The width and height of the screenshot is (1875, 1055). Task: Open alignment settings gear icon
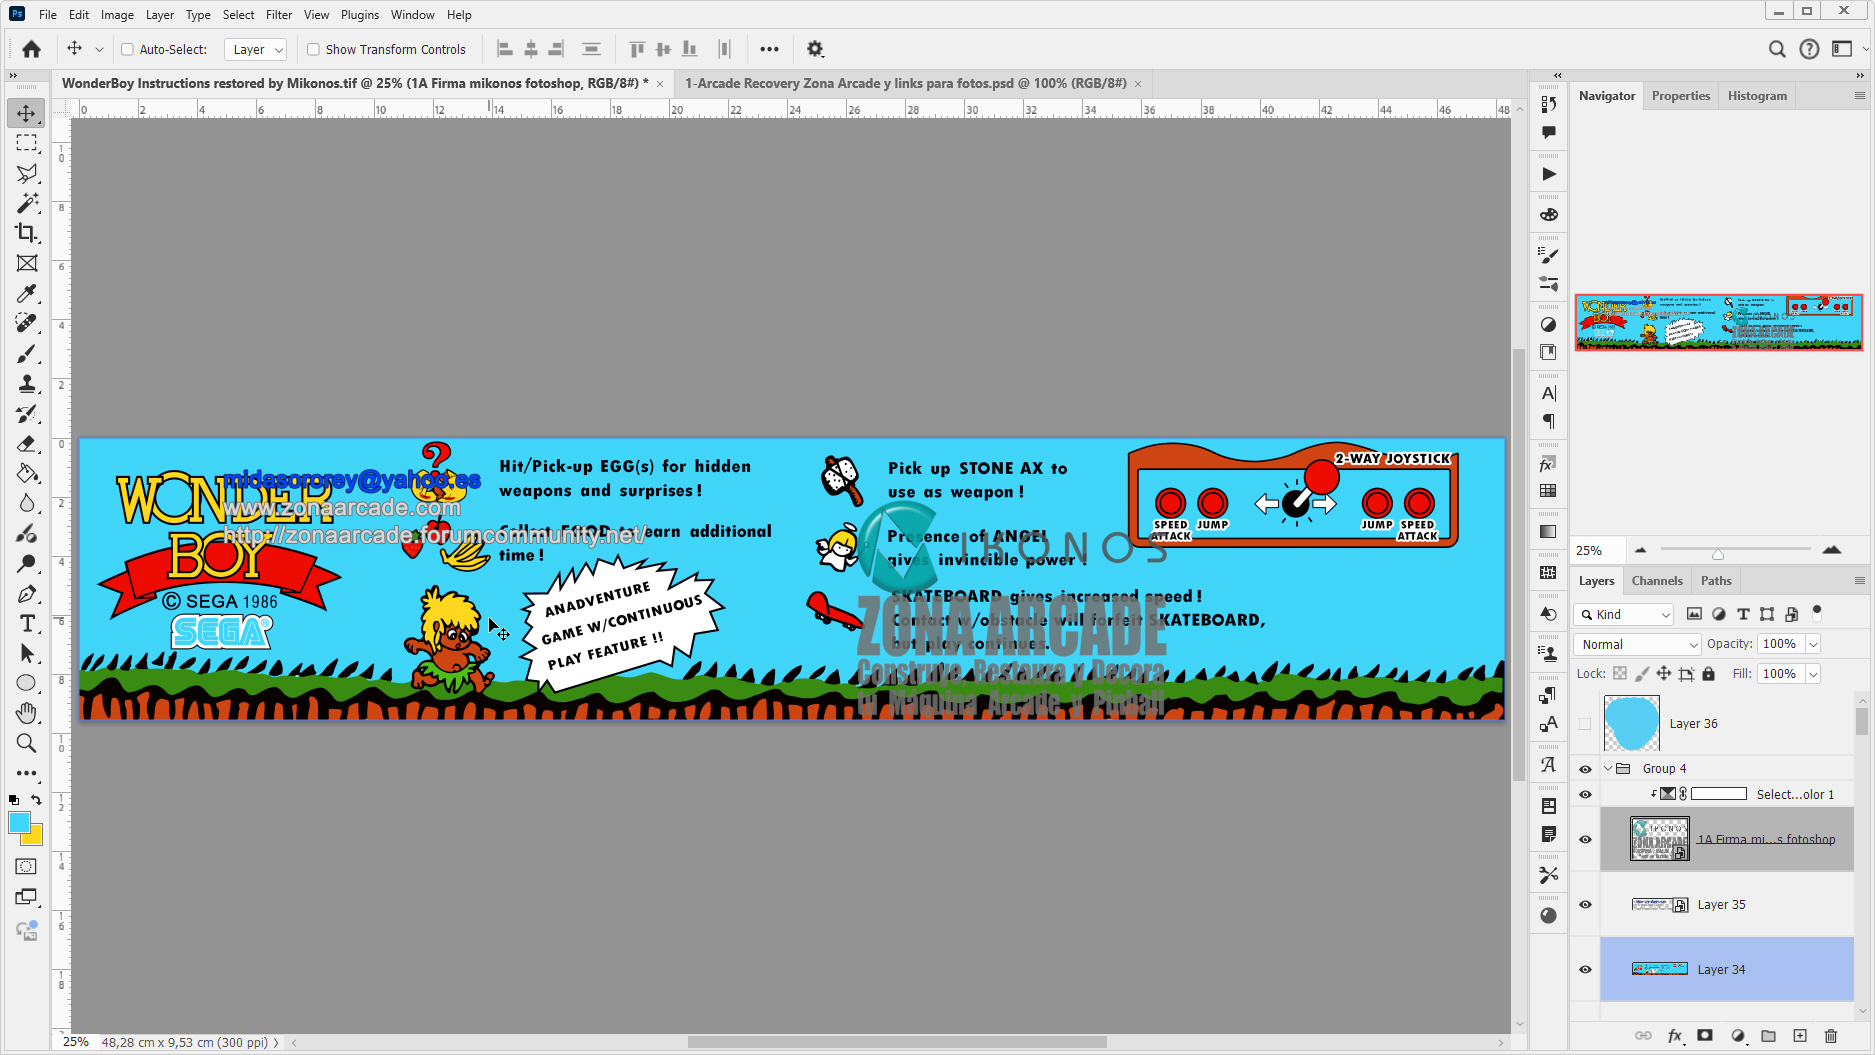(815, 49)
